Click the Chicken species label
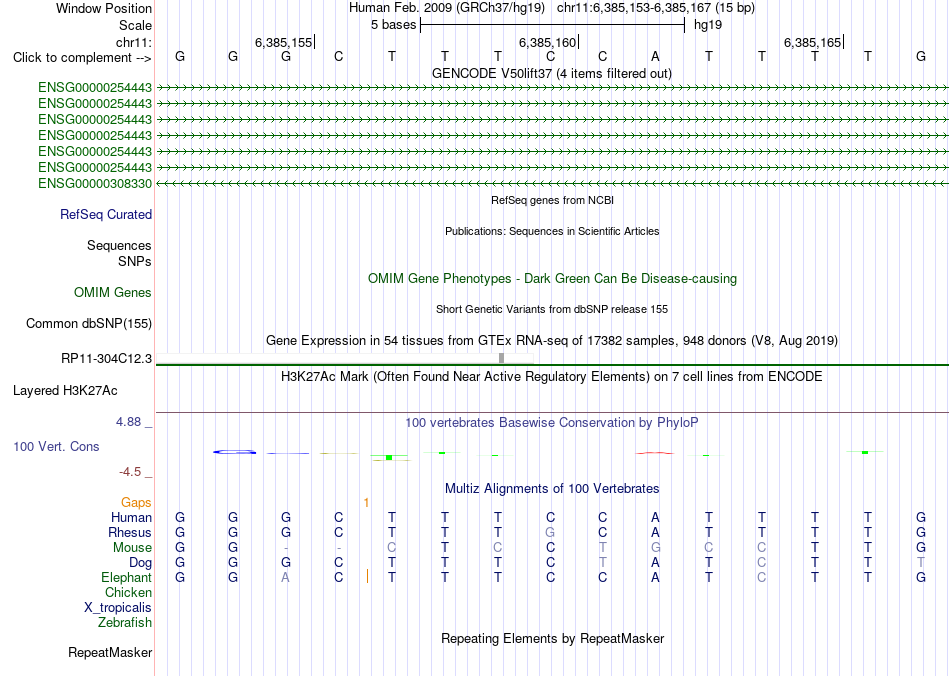This screenshot has height=676, width=950. point(128,592)
